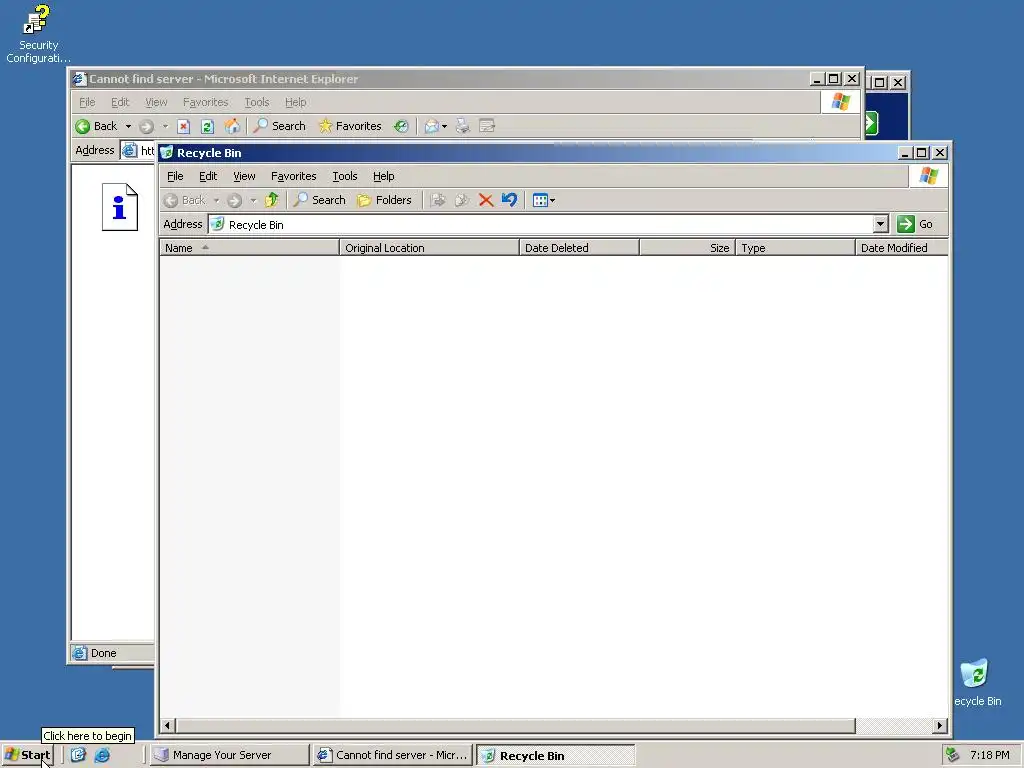Switch to Manage Your Server taskbar button
The width and height of the screenshot is (1024, 768).
pyautogui.click(x=229, y=755)
